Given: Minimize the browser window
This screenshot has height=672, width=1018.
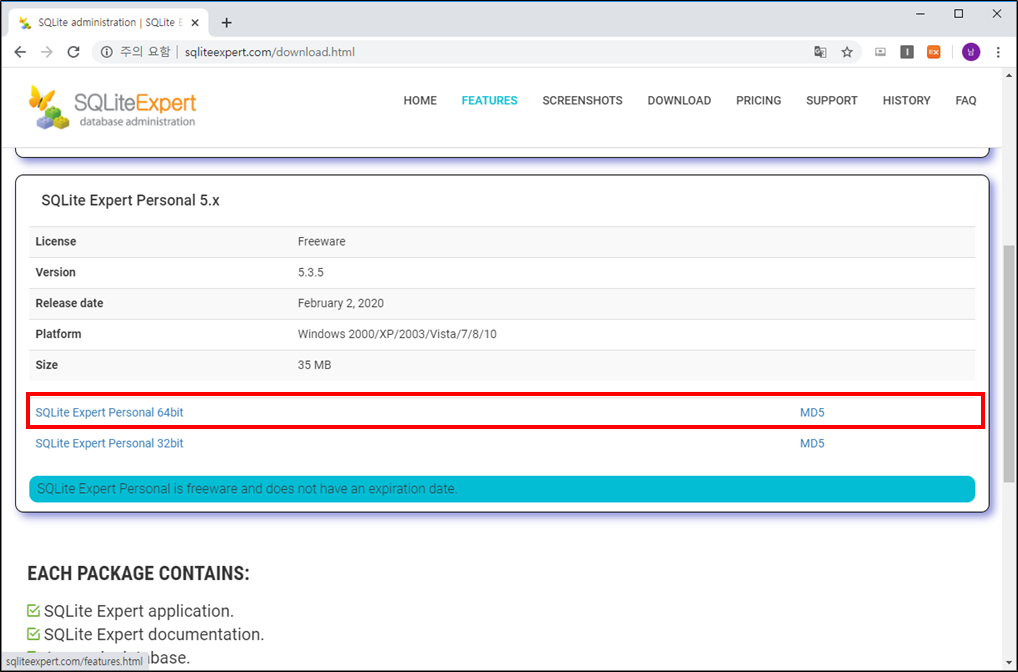Looking at the screenshot, I should pos(920,14).
